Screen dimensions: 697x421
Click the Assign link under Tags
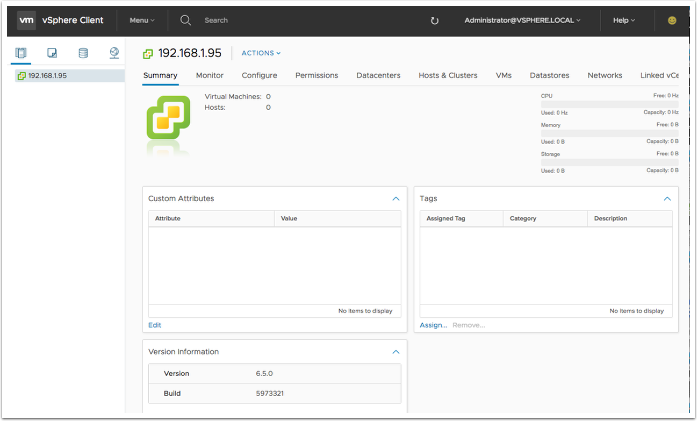pos(433,325)
